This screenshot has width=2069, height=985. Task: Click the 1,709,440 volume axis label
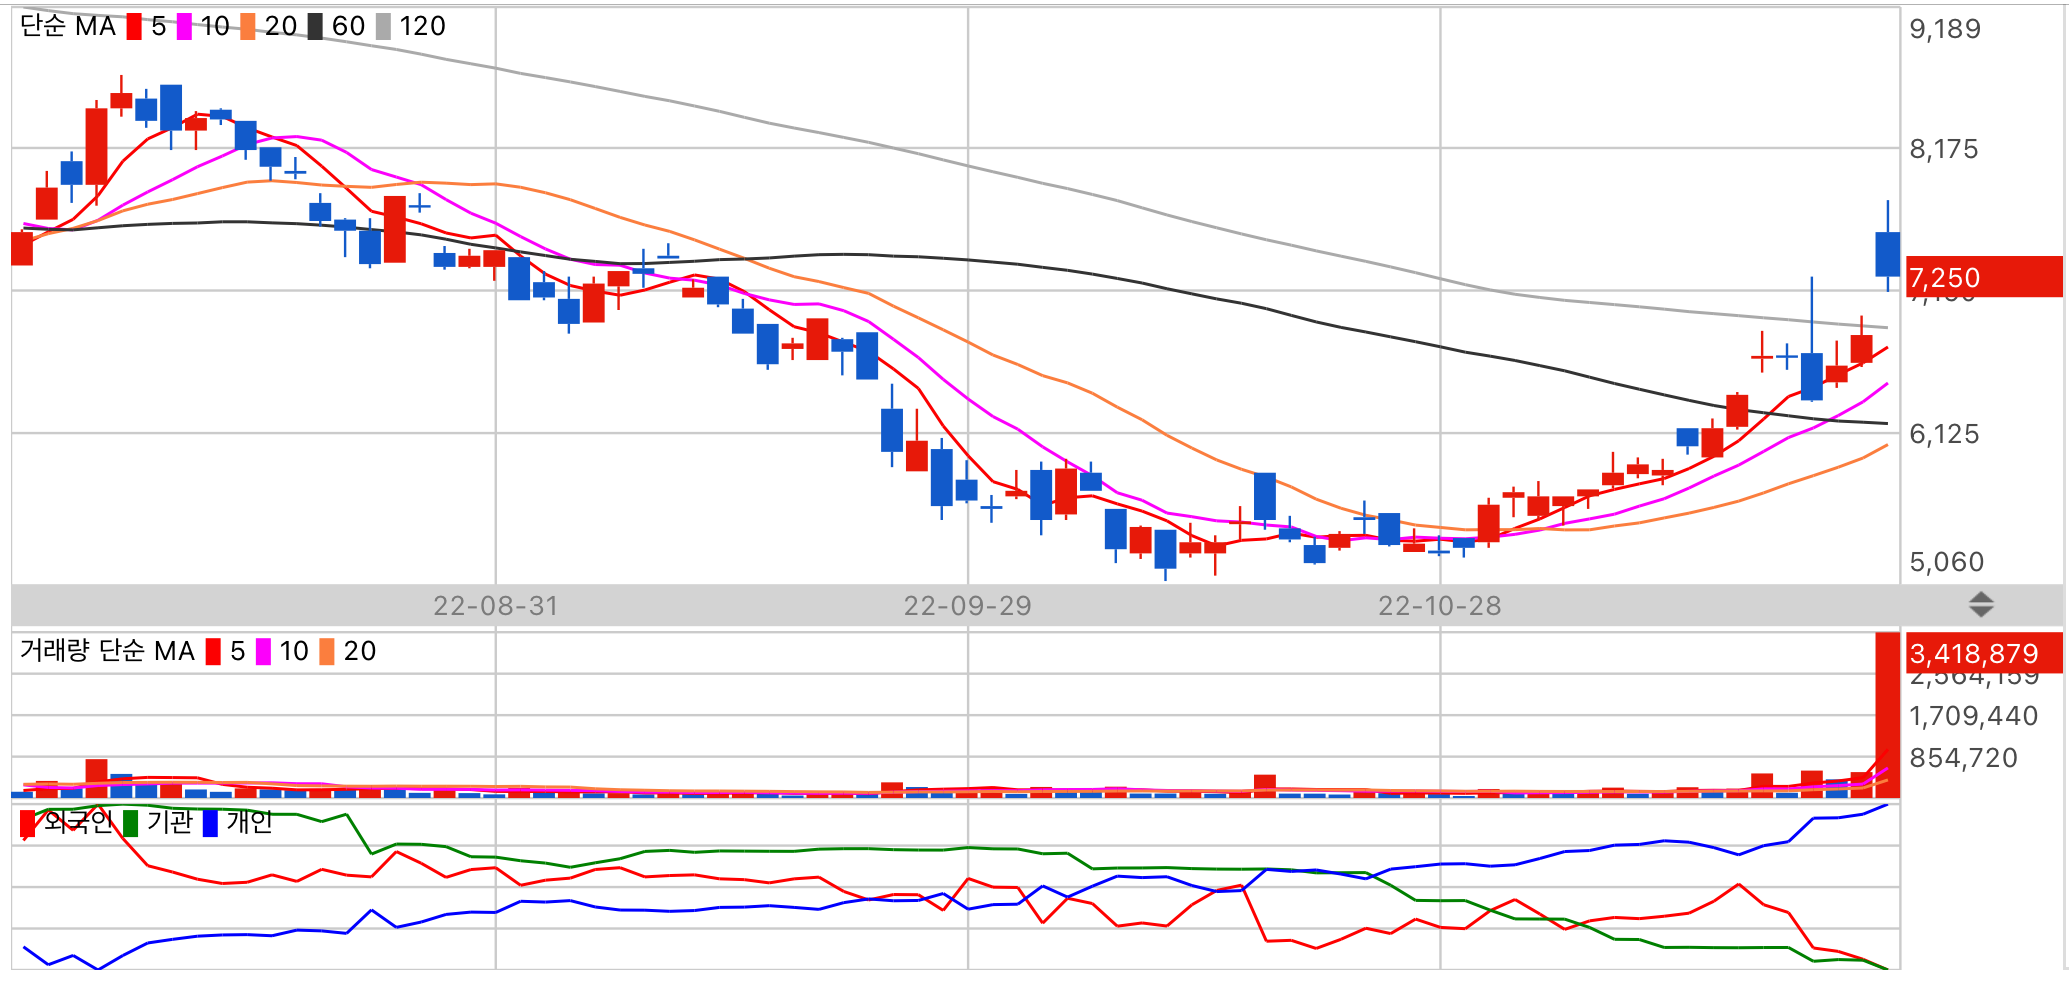[1973, 716]
